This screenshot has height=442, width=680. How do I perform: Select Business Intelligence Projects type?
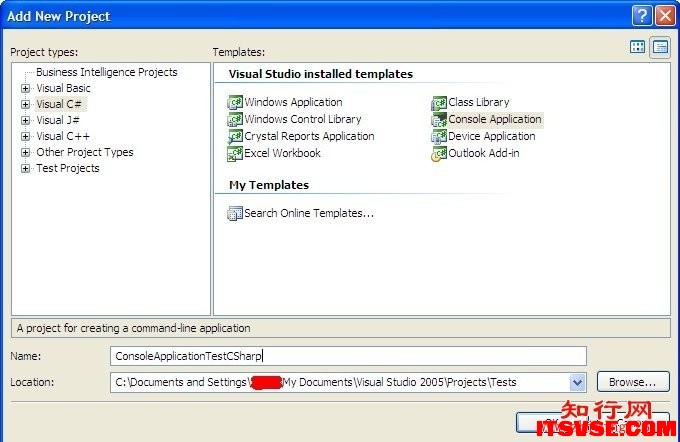[x=107, y=72]
